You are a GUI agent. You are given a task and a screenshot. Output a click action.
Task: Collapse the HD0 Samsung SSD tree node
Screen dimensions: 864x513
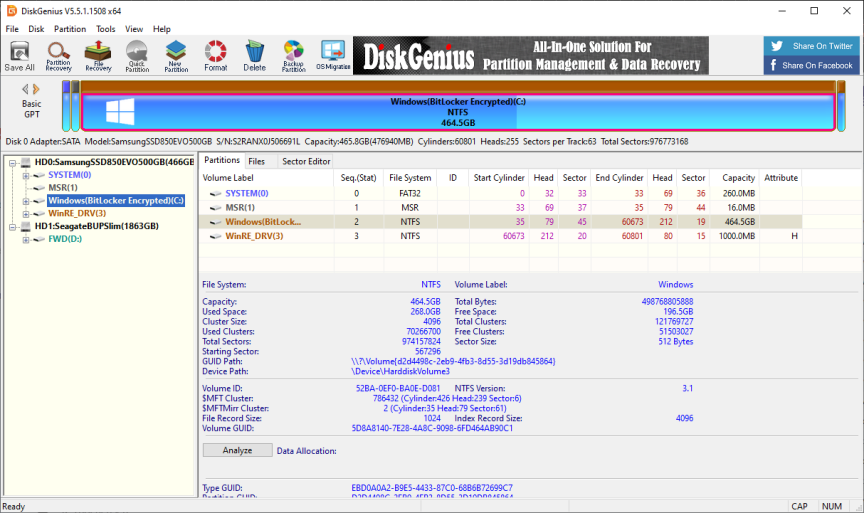(12, 162)
